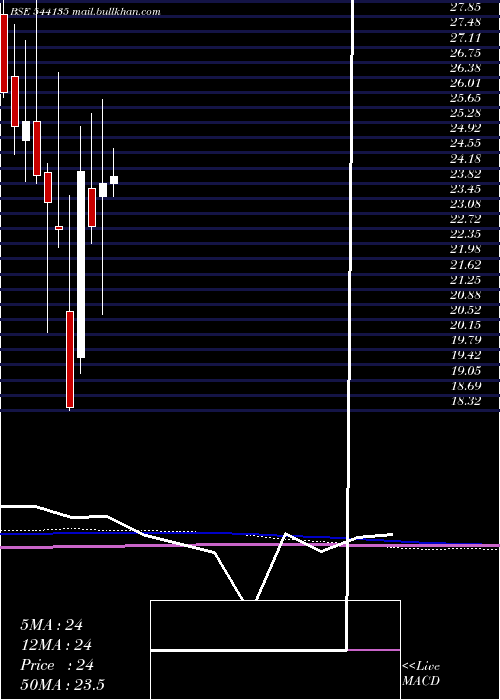This screenshot has height=700, width=500.
Task: Click the <<Live MACD label
Action: click(x=421, y=674)
